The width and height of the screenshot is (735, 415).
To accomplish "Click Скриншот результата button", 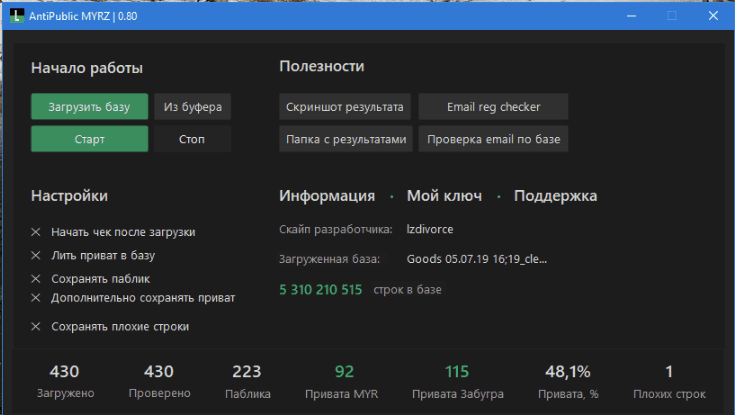I will (345, 106).
